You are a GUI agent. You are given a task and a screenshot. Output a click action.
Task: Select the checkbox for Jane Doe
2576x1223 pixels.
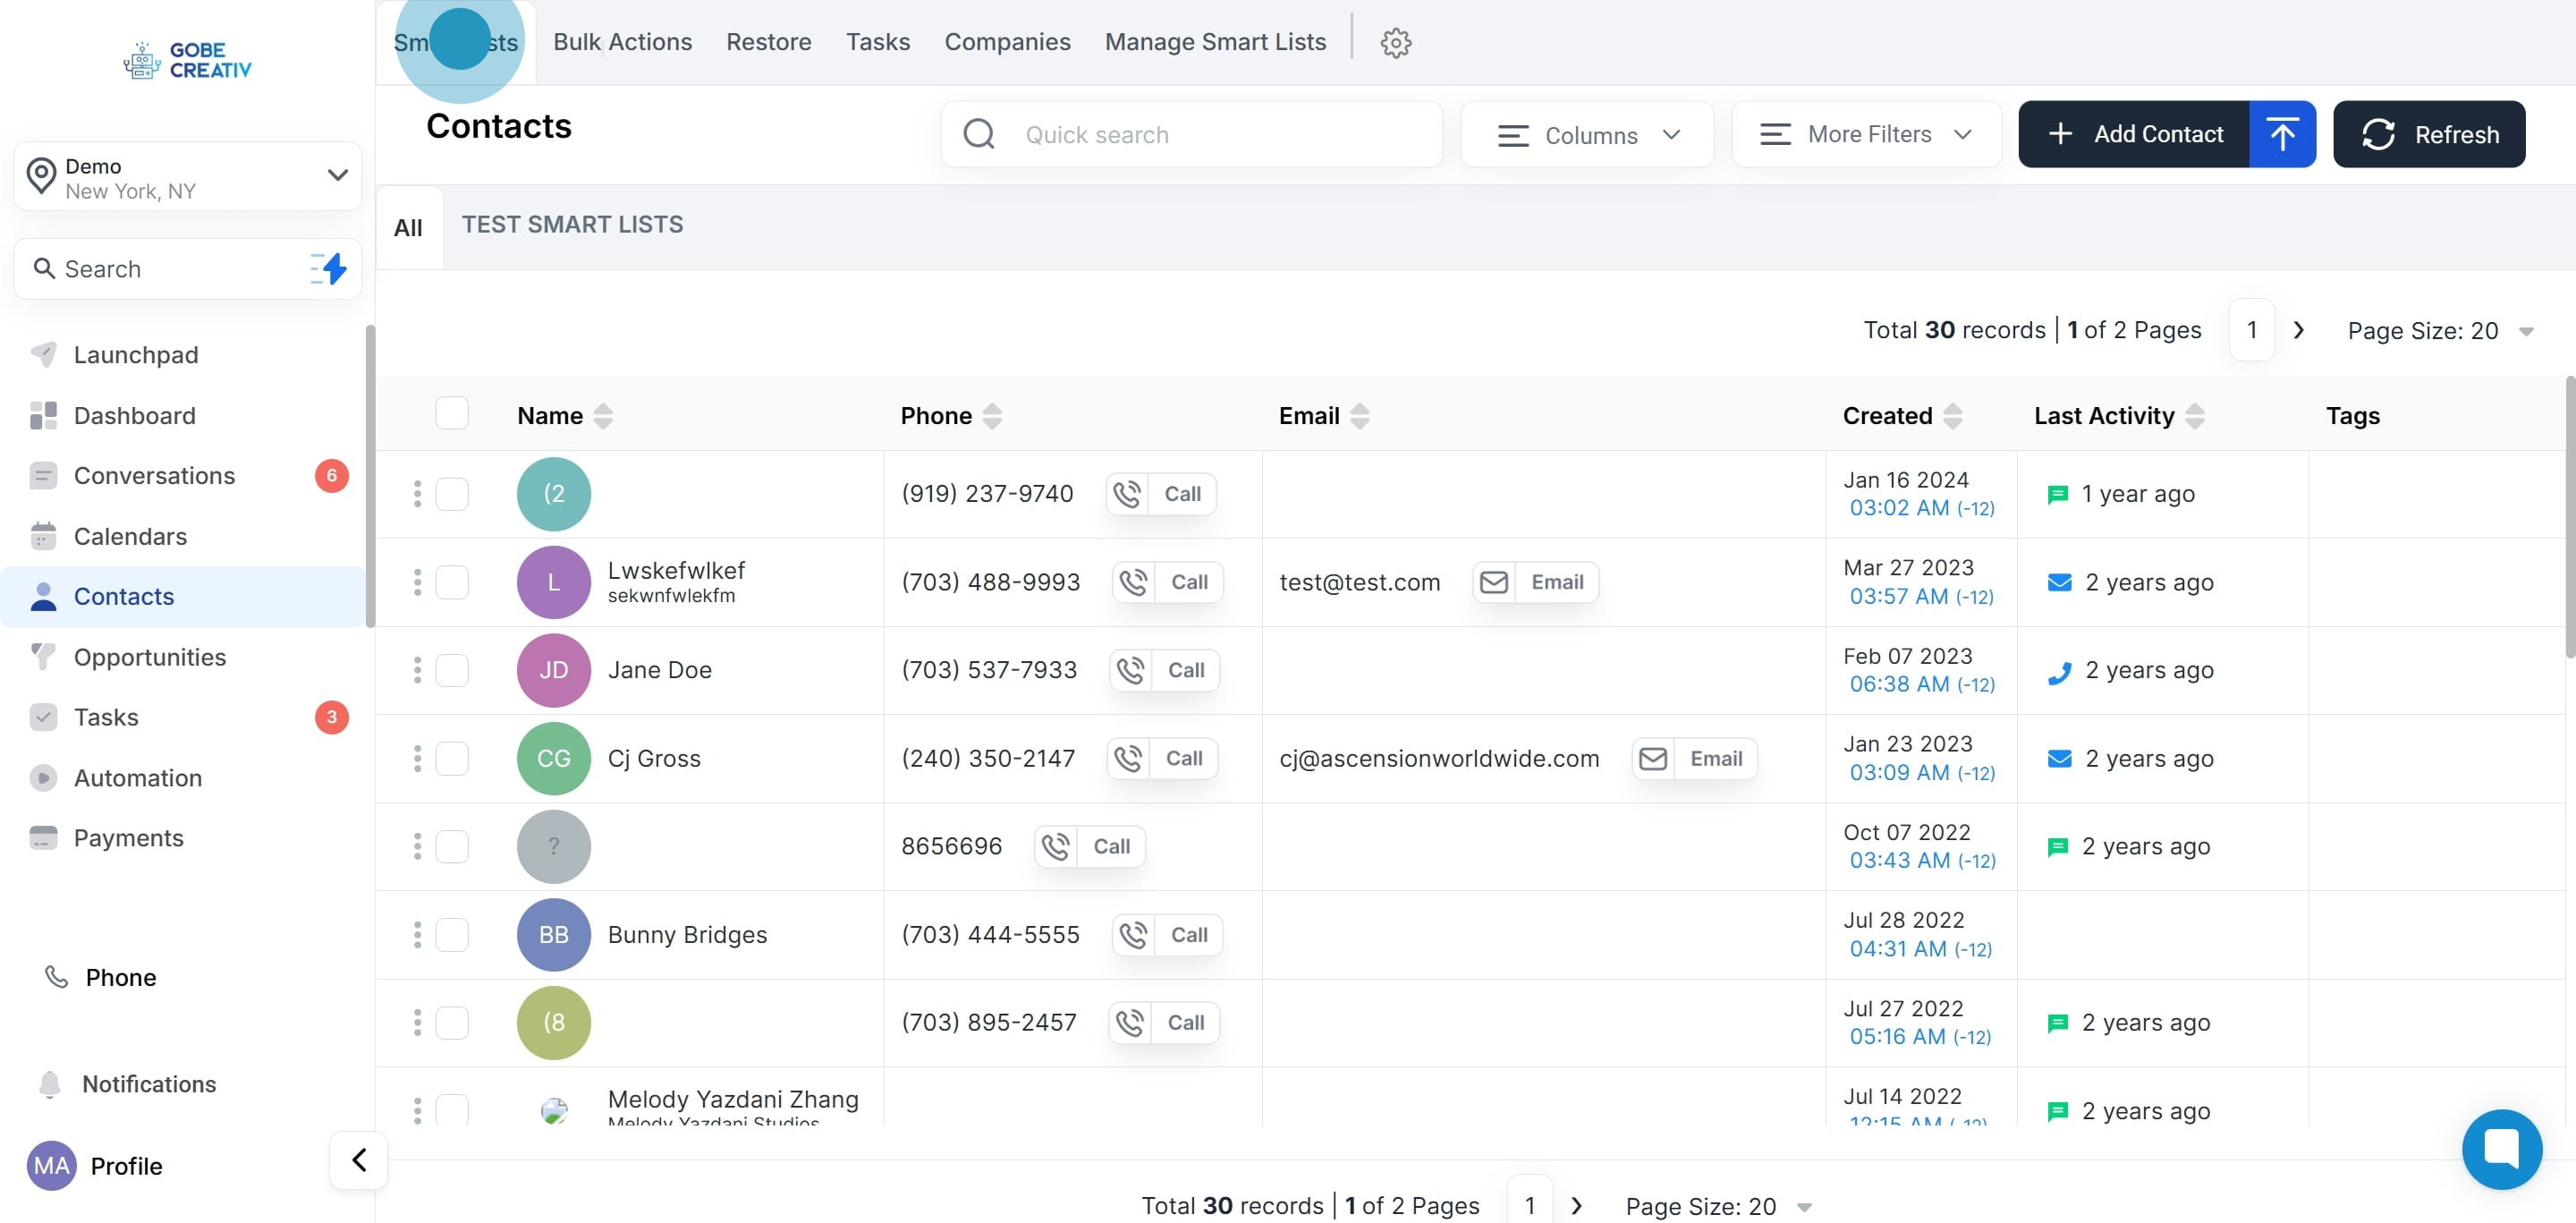pyautogui.click(x=452, y=670)
